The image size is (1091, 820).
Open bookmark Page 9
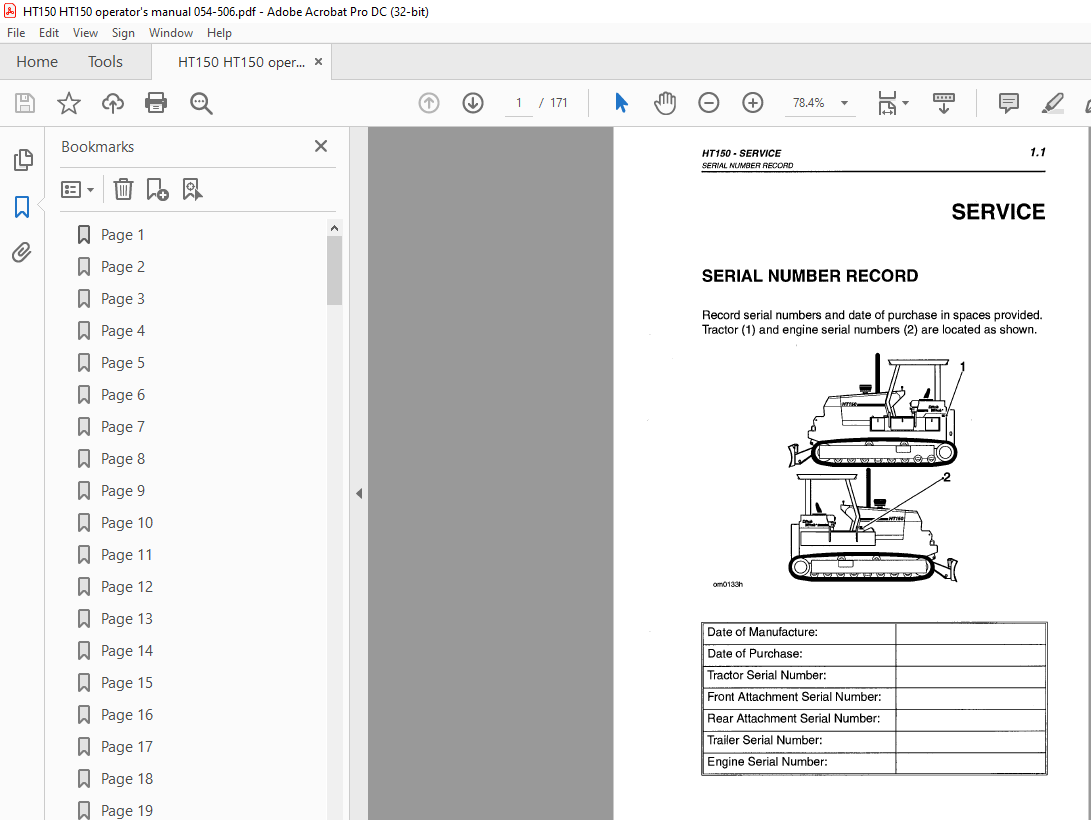[122, 491]
